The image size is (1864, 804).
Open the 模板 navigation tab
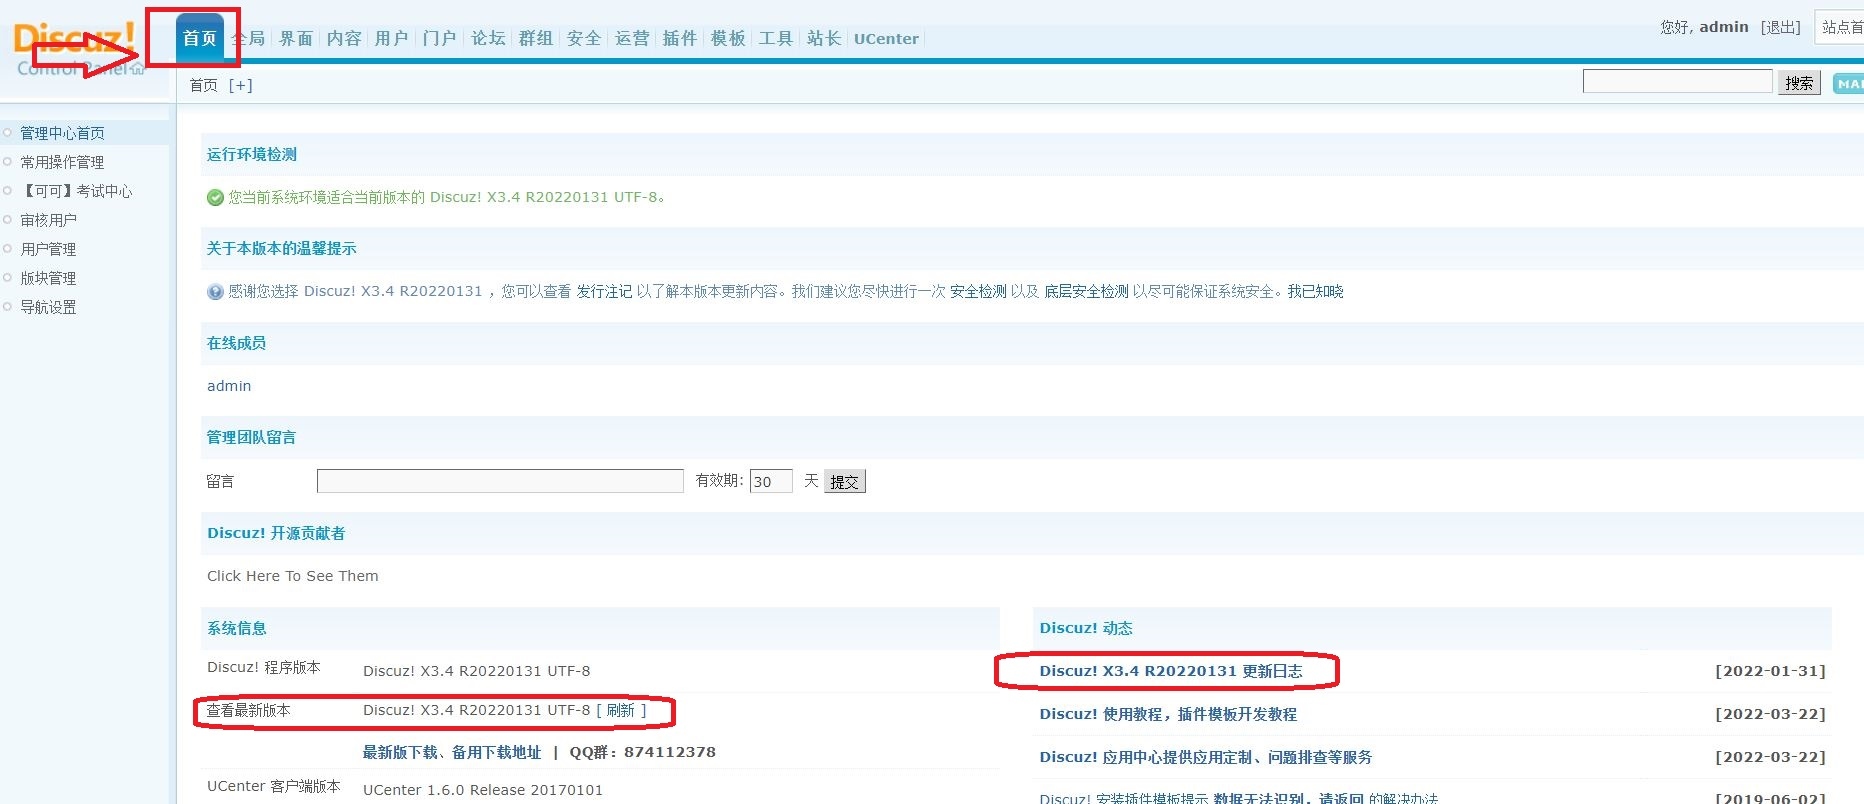(728, 39)
